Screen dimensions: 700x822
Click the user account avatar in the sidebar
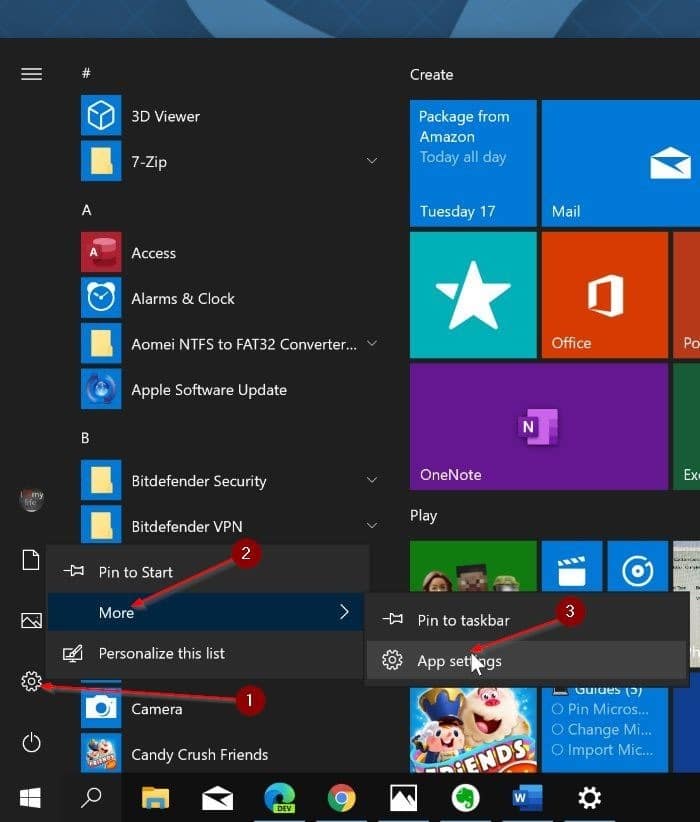(x=31, y=500)
